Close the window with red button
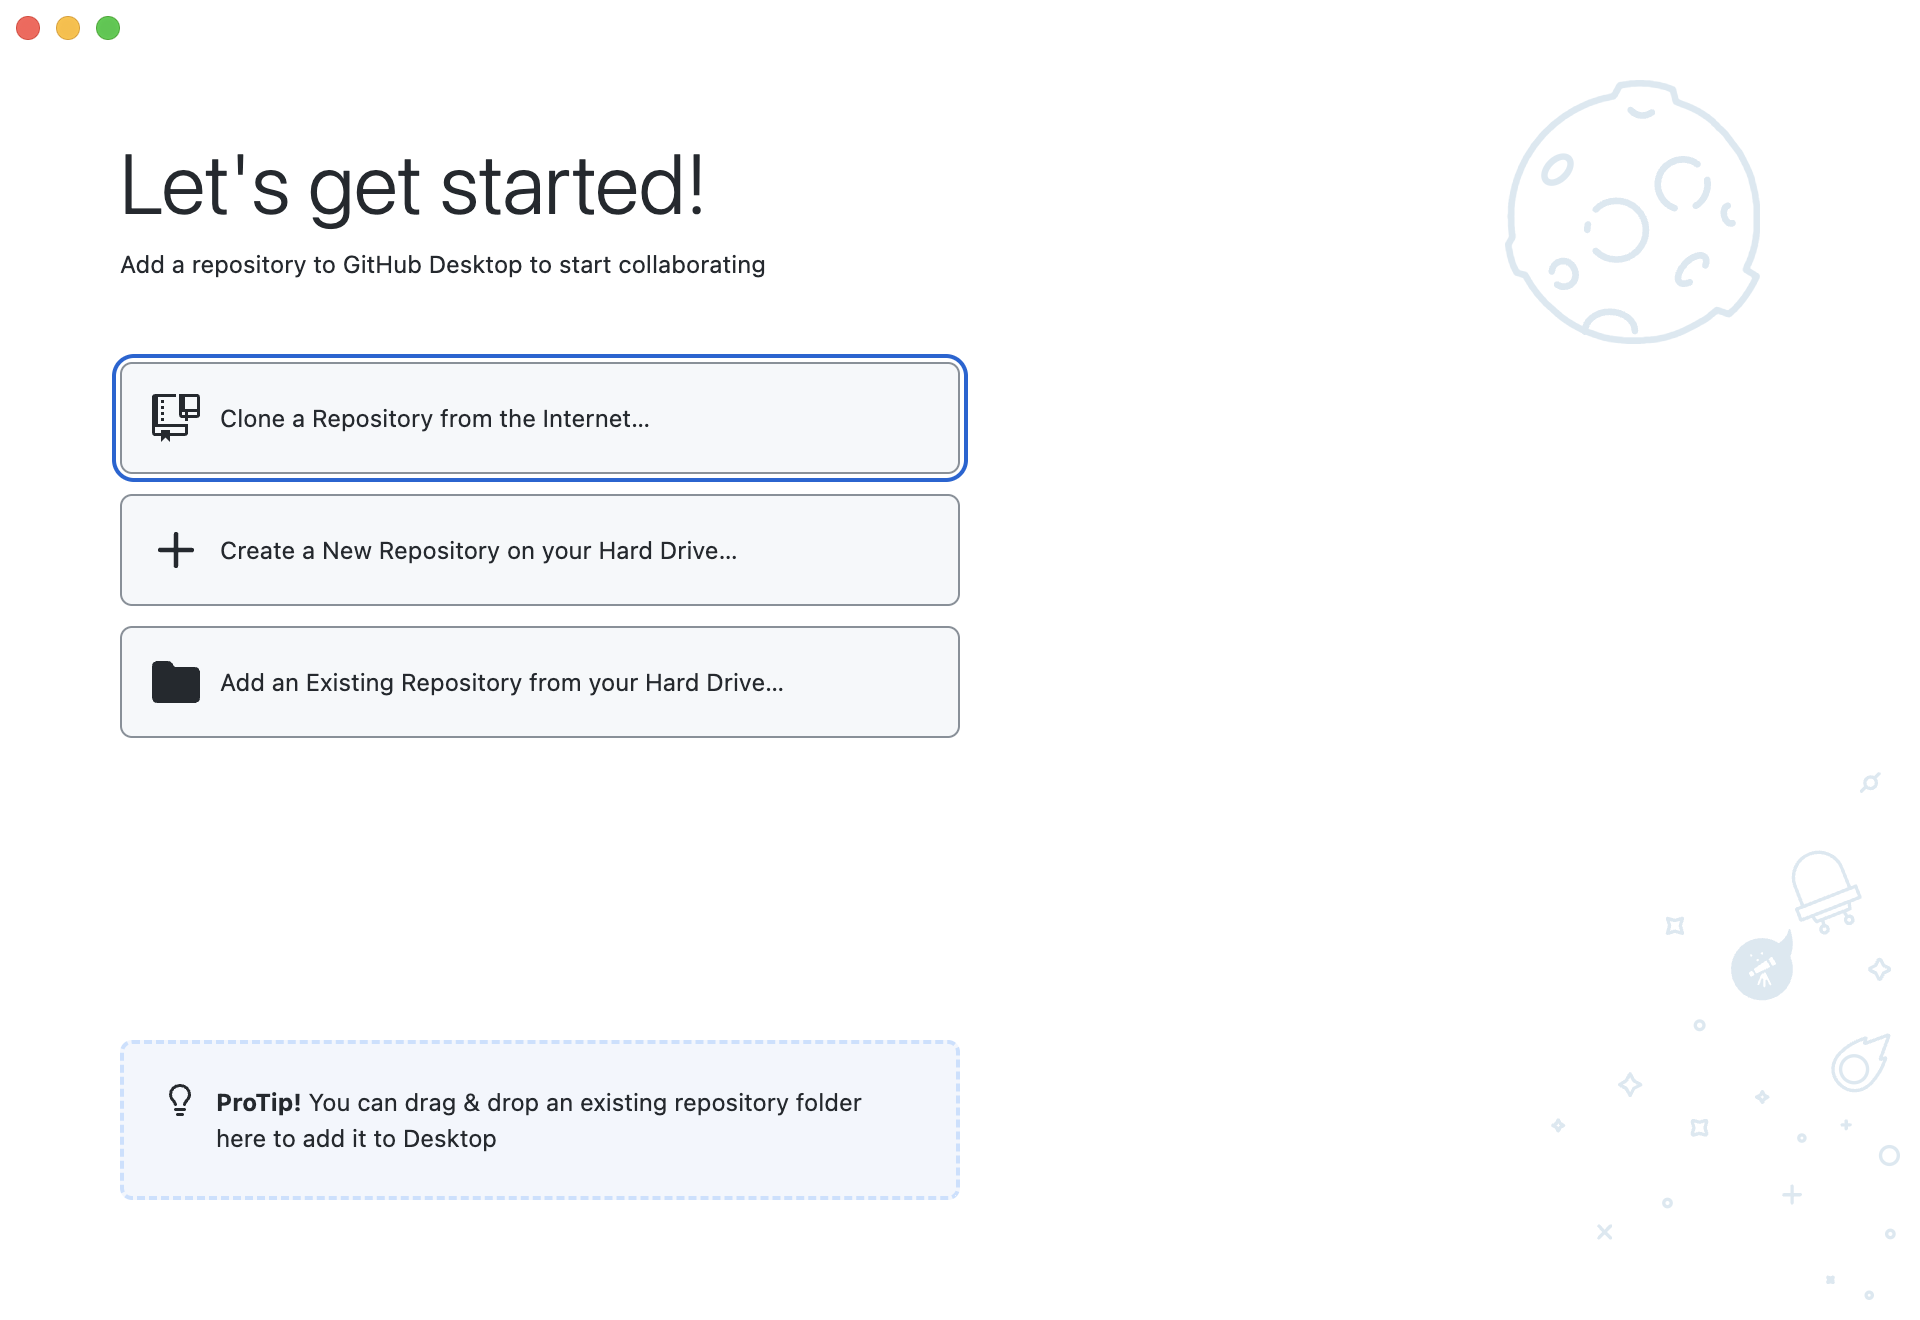 click(28, 28)
